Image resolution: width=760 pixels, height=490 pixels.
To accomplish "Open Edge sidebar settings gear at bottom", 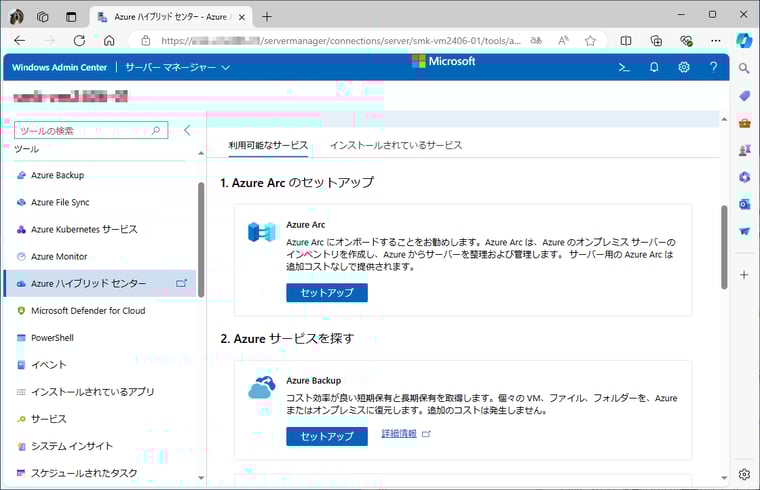I will pyautogui.click(x=744, y=474).
